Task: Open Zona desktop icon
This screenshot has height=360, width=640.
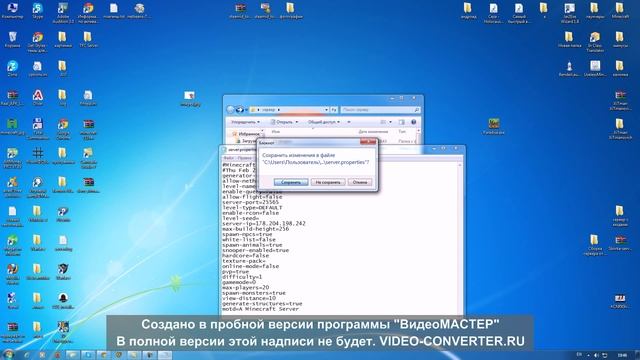Action: [12, 69]
